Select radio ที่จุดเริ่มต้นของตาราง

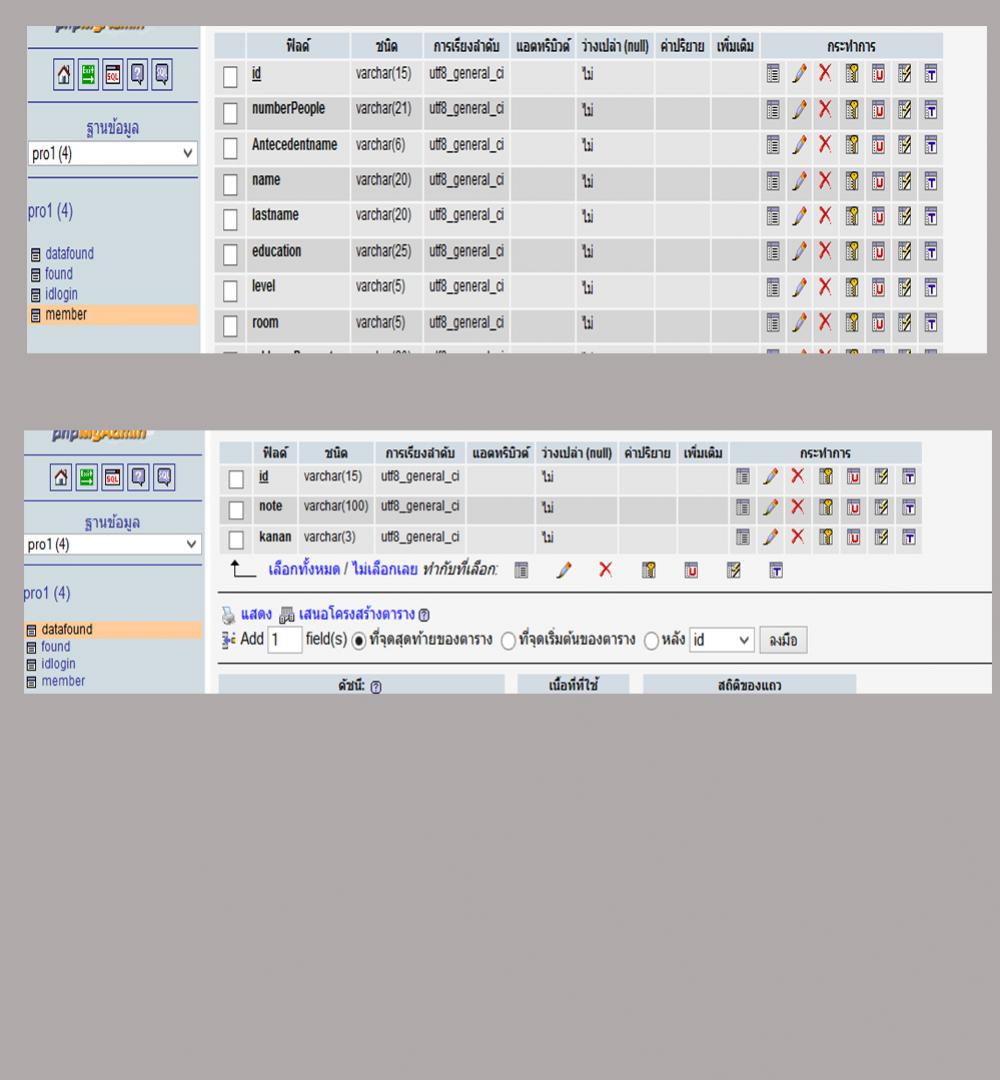click(x=508, y=641)
